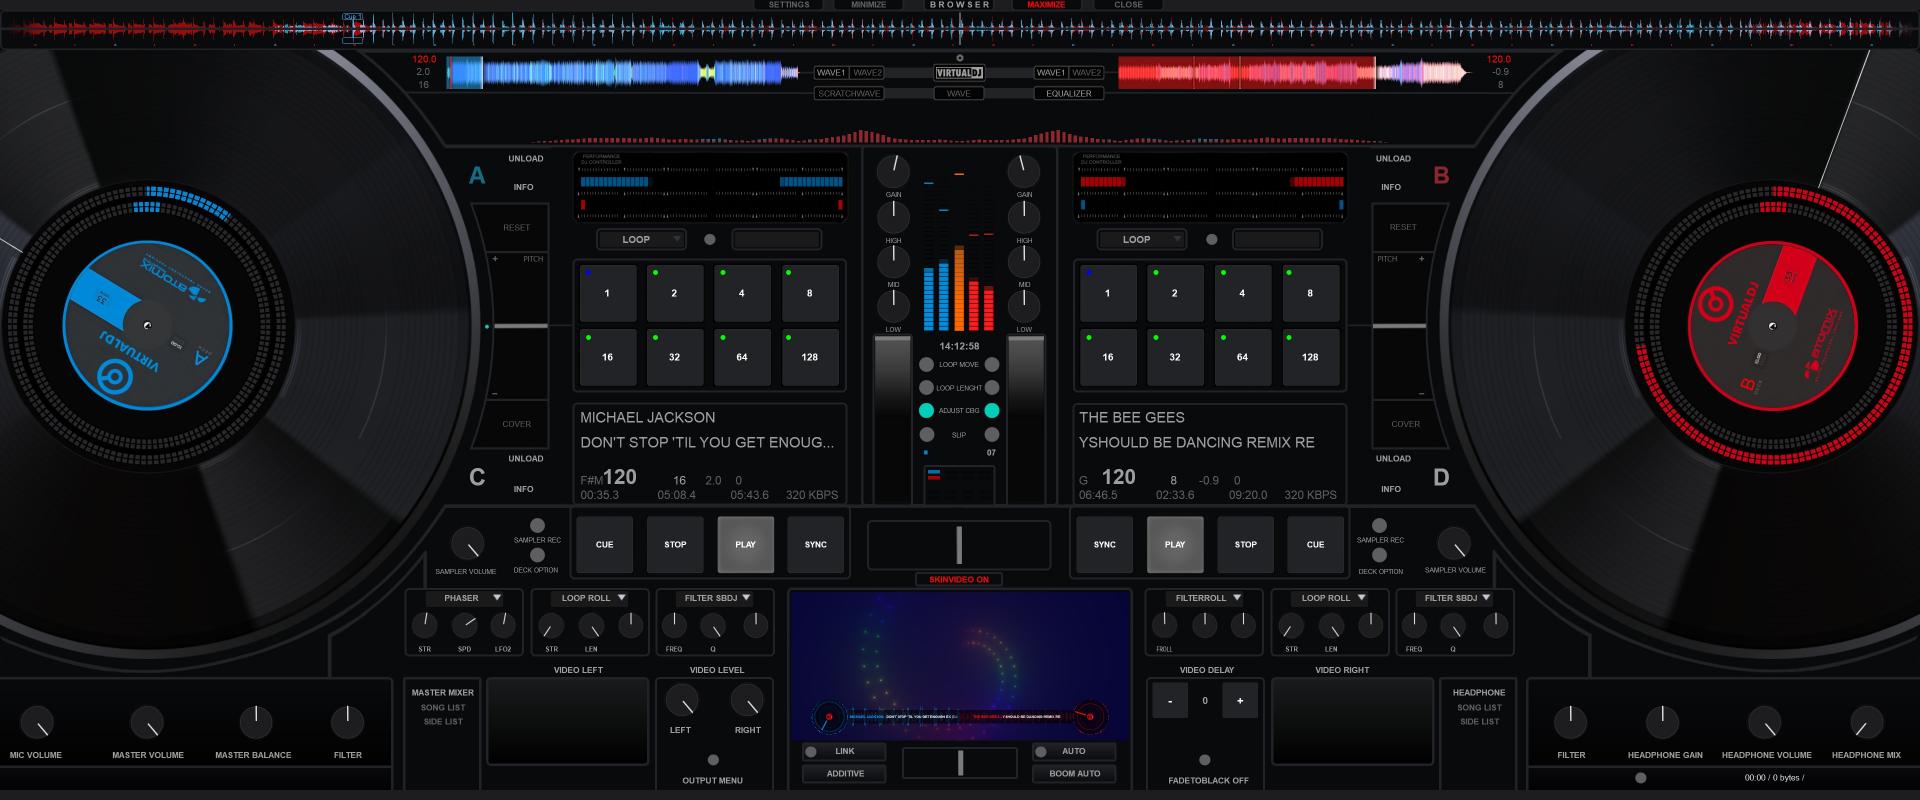Toggle left DECK OPTION indicator
The image size is (1920, 800).
point(537,555)
